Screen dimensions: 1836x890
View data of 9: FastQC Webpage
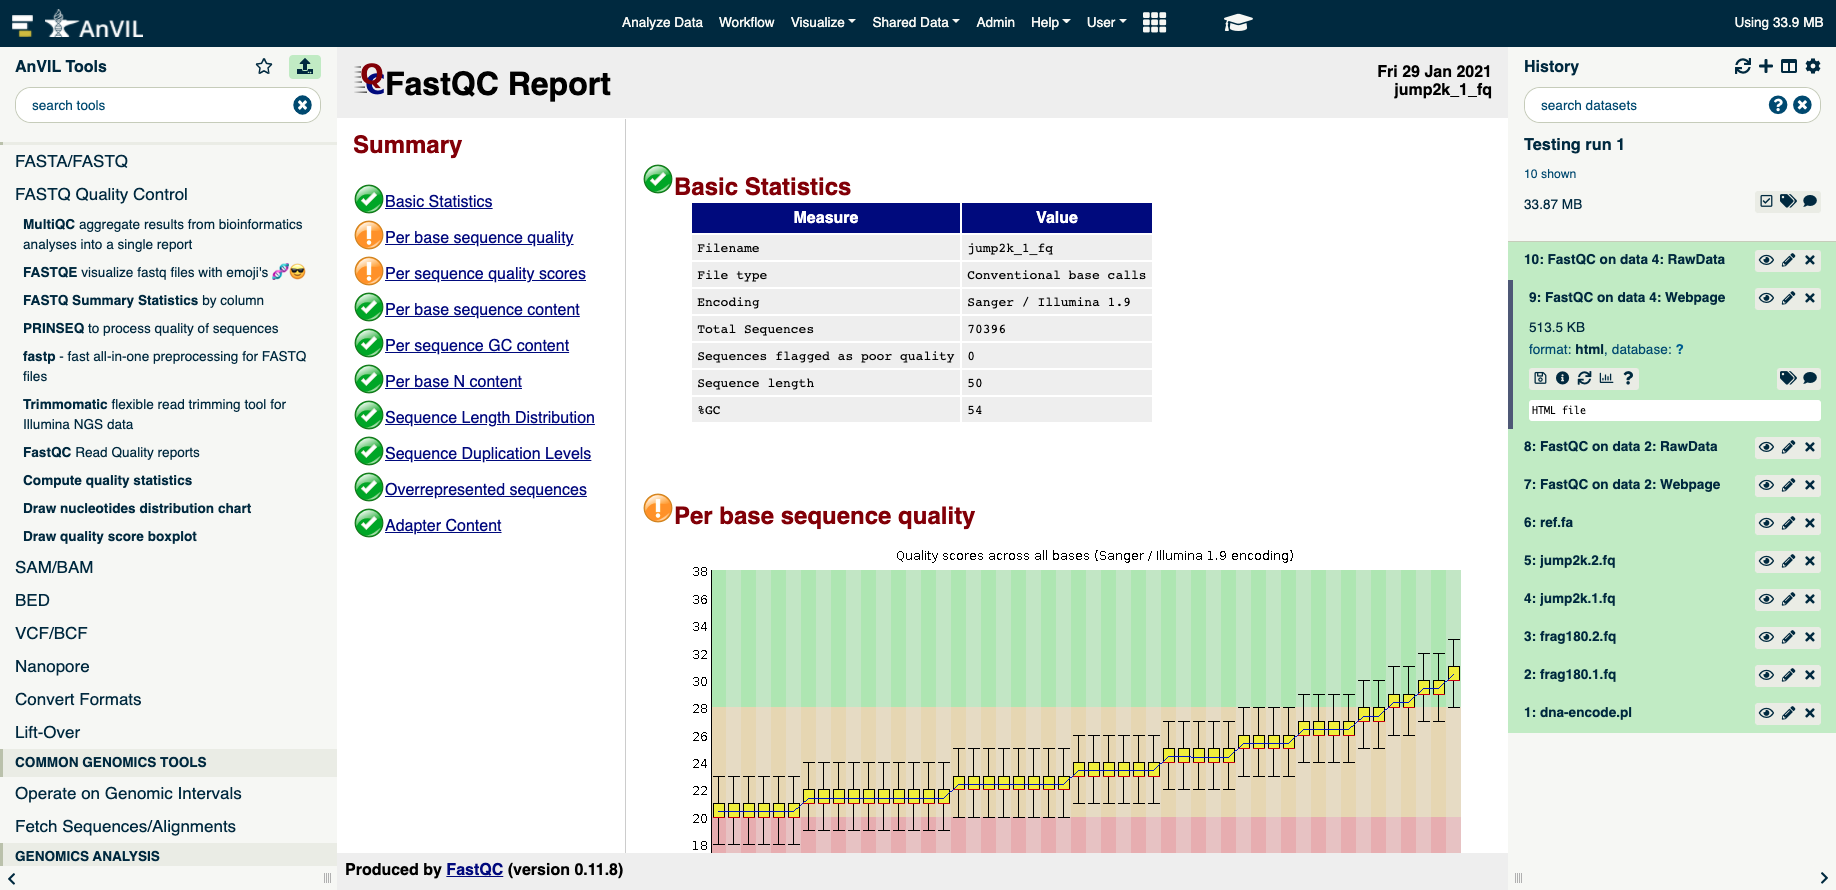point(1766,298)
